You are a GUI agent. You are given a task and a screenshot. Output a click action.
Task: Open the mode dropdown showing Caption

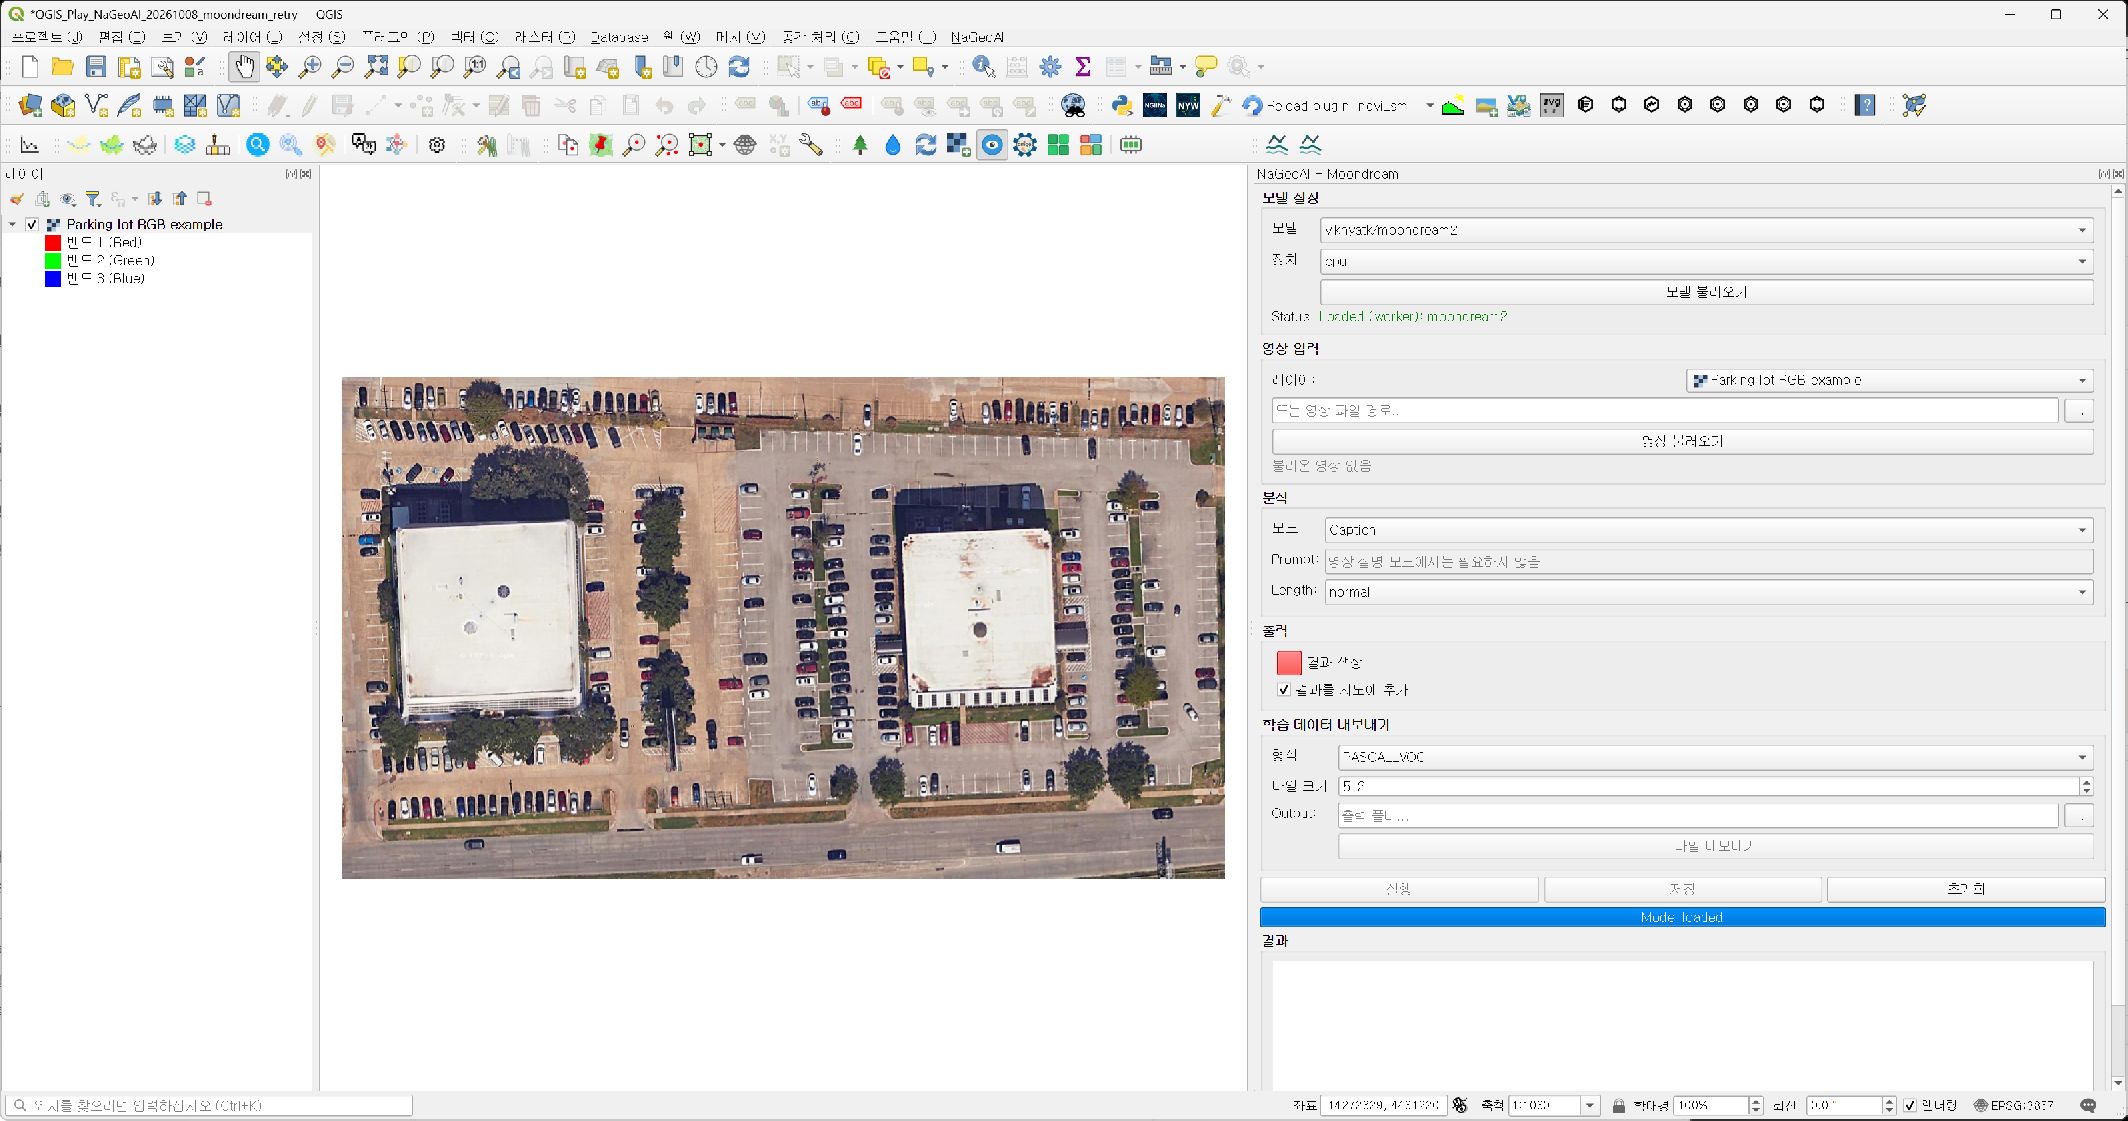[x=1708, y=530]
